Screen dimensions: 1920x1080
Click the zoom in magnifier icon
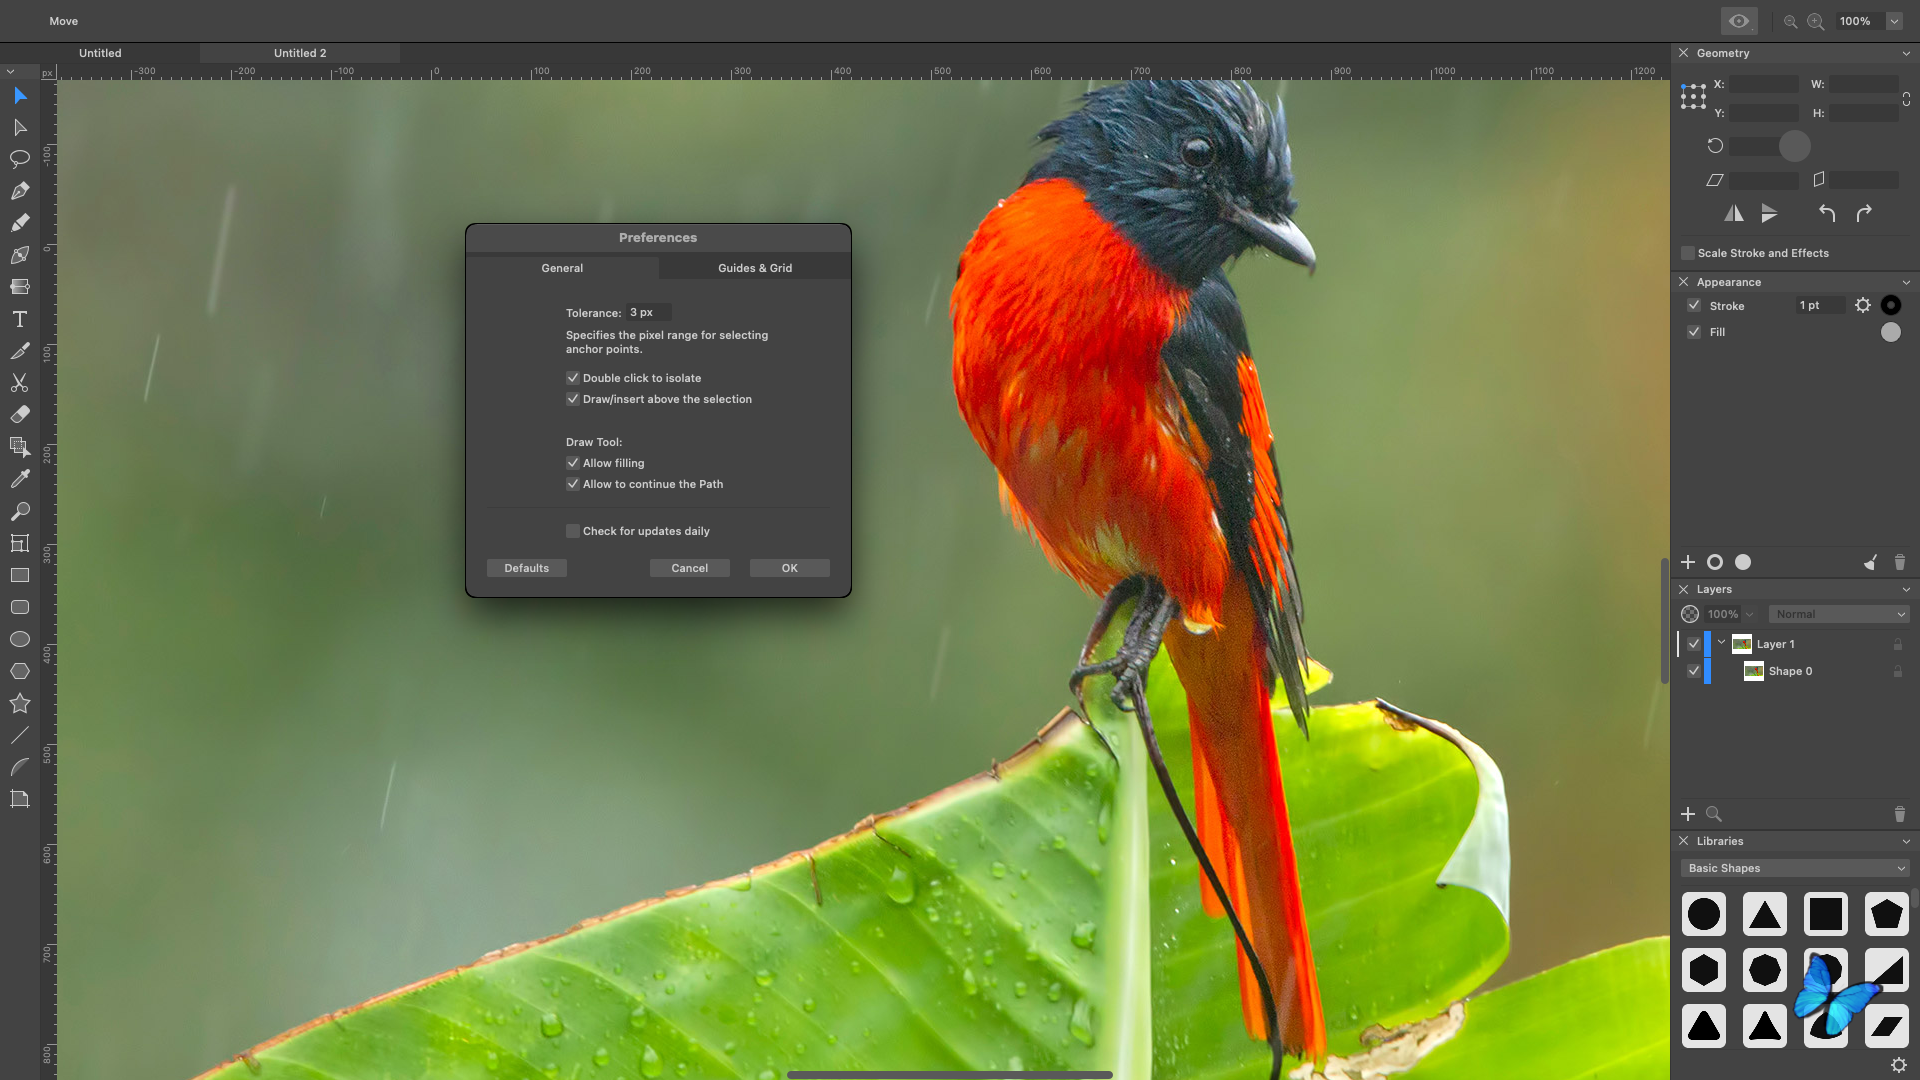(1815, 21)
